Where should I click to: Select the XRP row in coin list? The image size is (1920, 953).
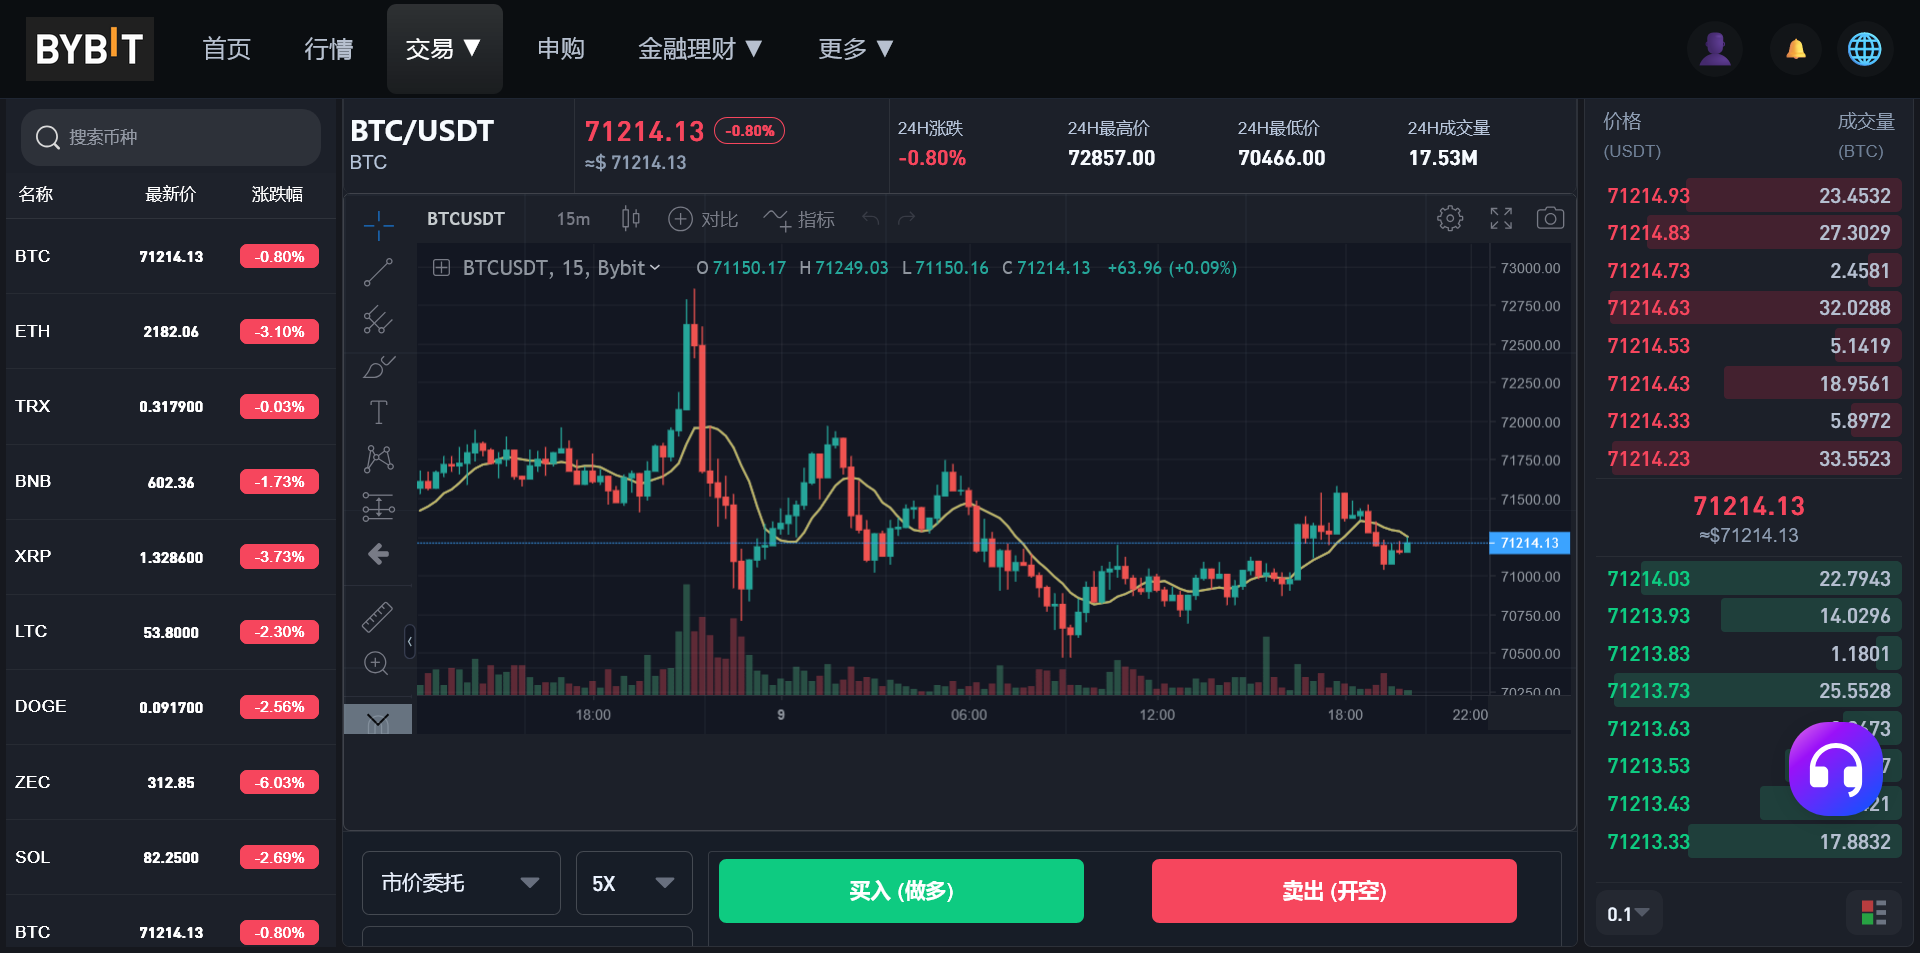[170, 556]
